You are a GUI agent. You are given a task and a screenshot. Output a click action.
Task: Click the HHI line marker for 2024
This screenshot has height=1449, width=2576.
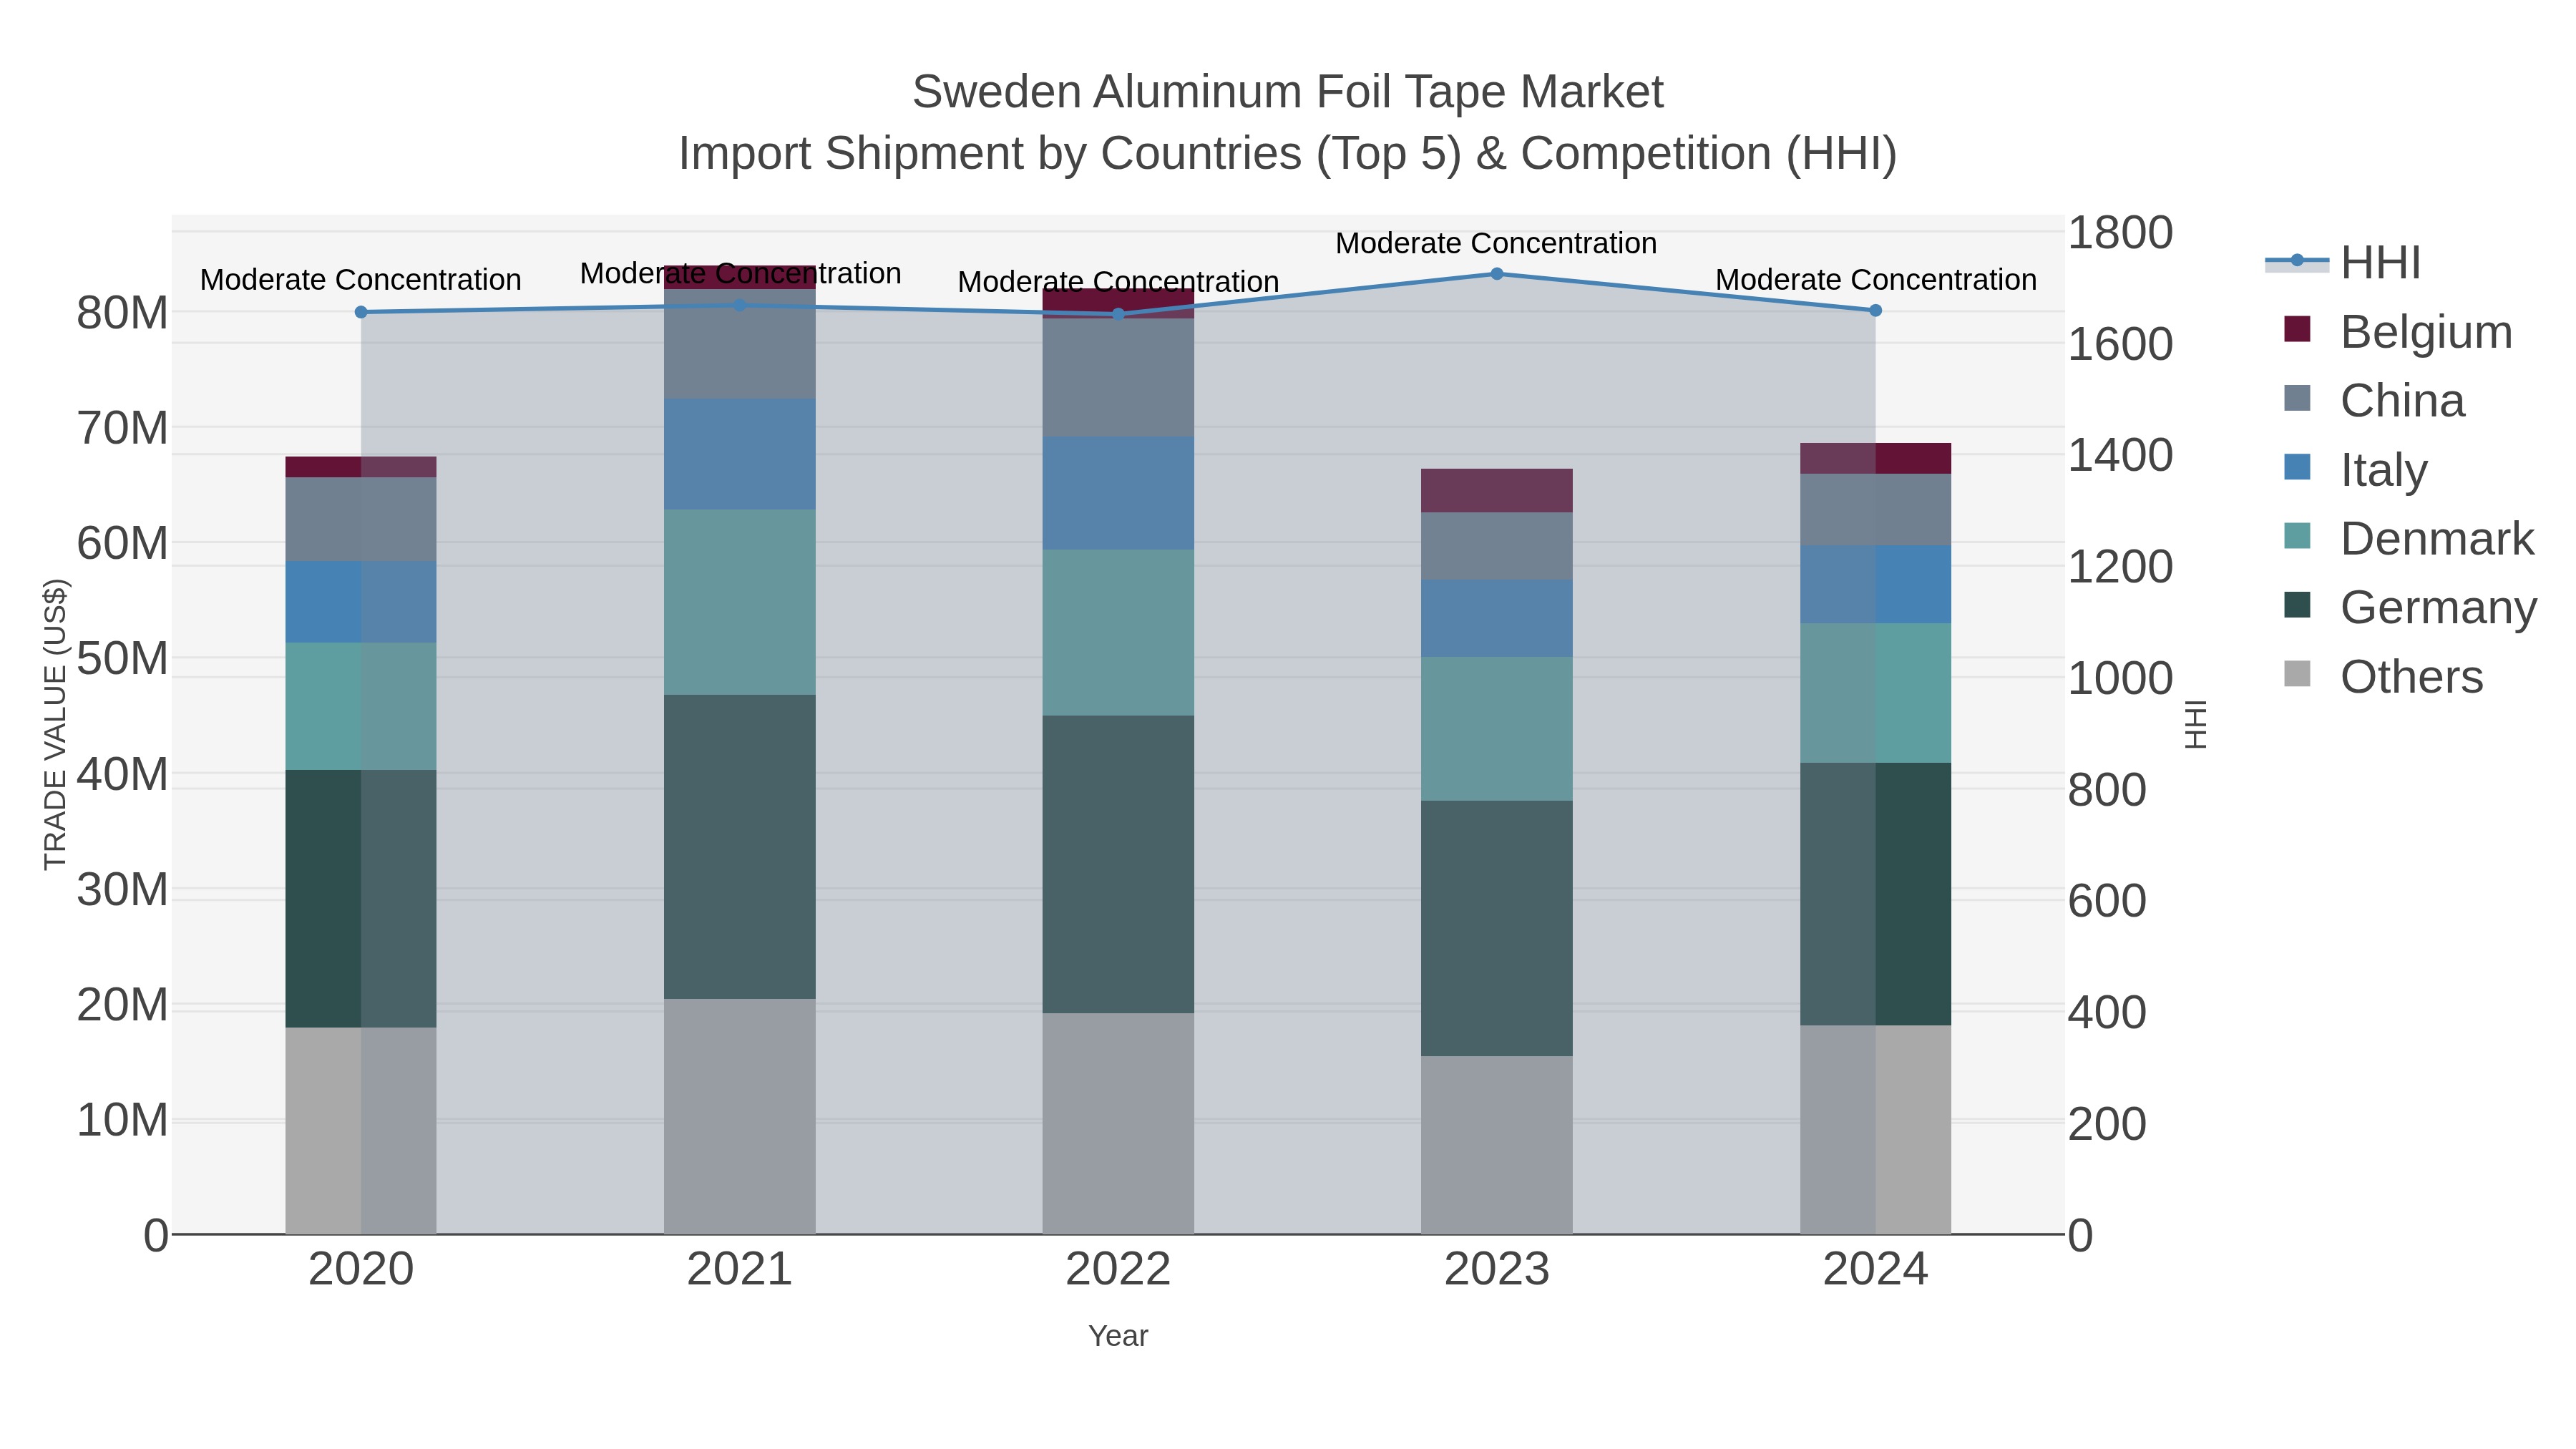[1876, 311]
